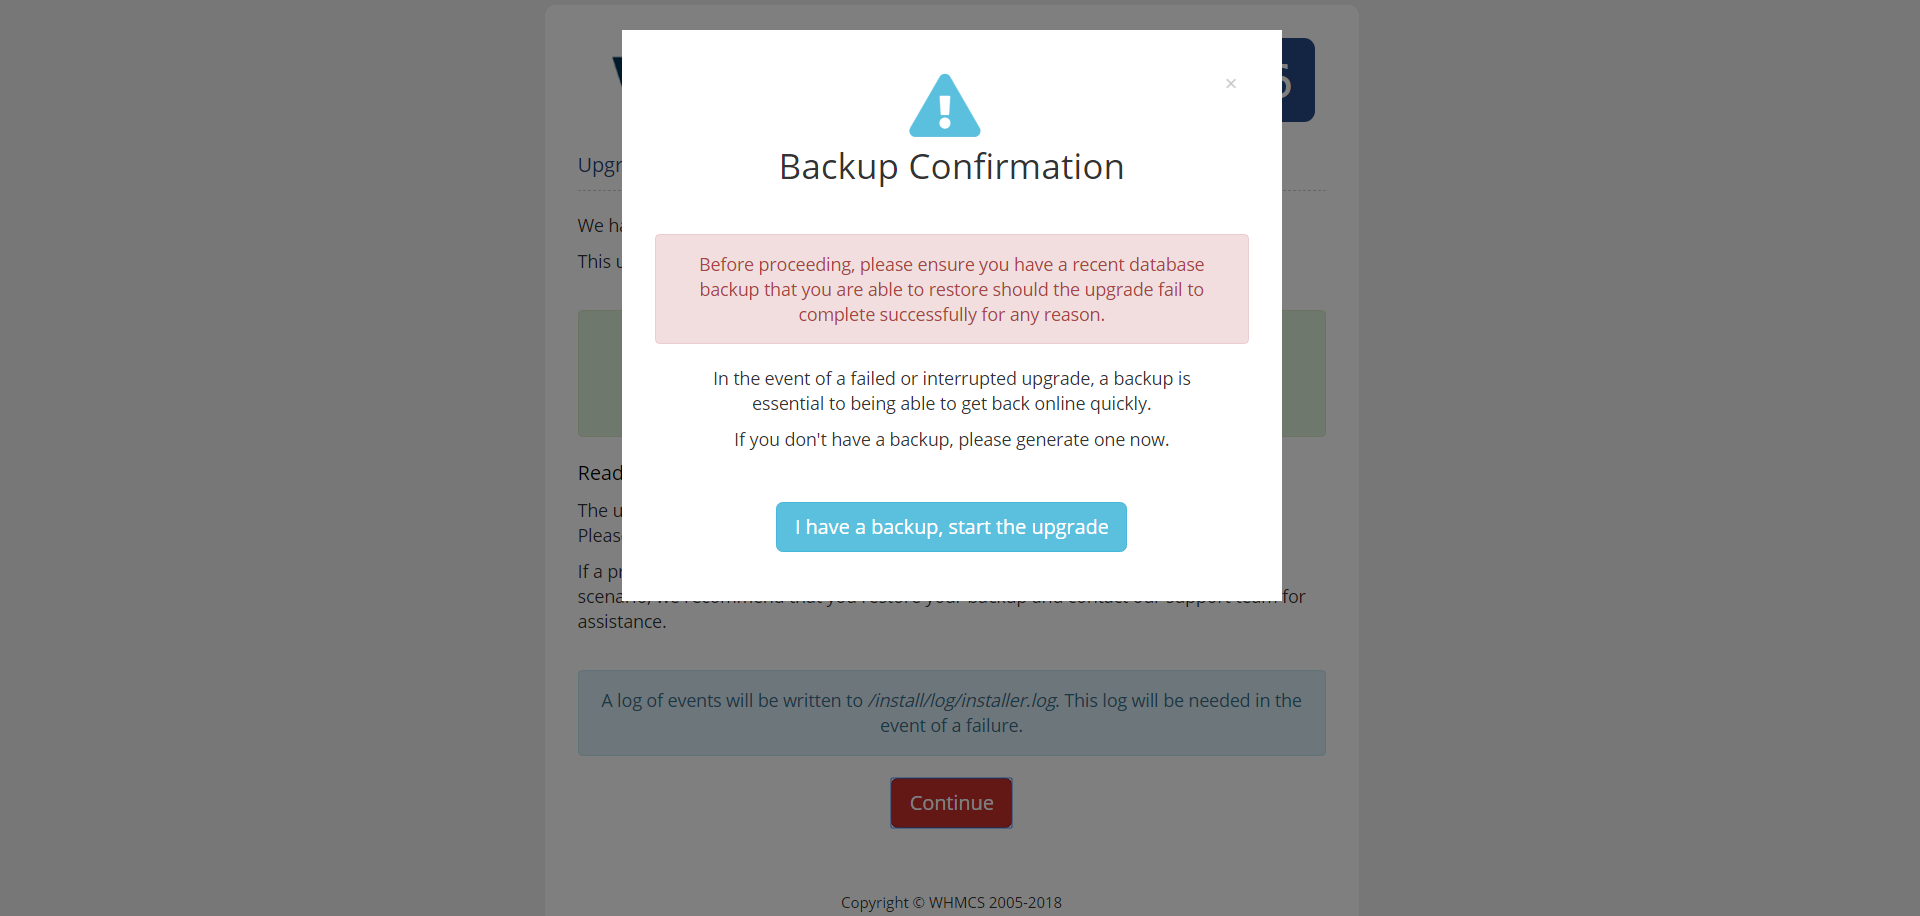The width and height of the screenshot is (1920, 916).
Task: Click the partially hidden 'Read' heading
Action: [x=599, y=473]
